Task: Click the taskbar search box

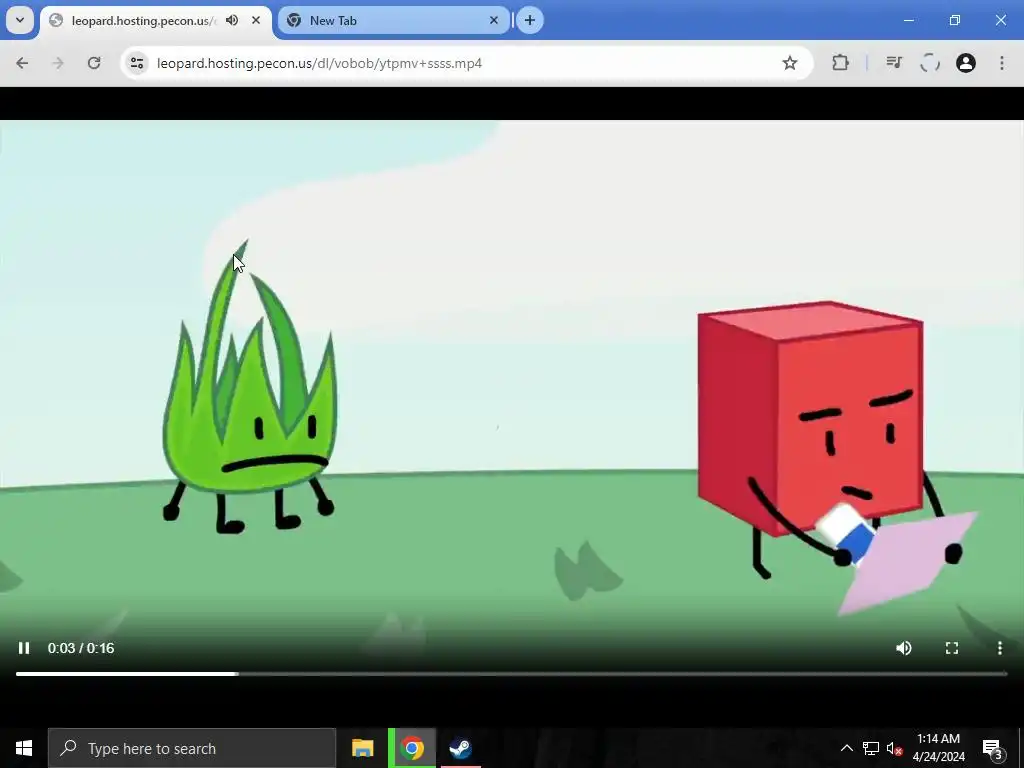Action: click(192, 748)
